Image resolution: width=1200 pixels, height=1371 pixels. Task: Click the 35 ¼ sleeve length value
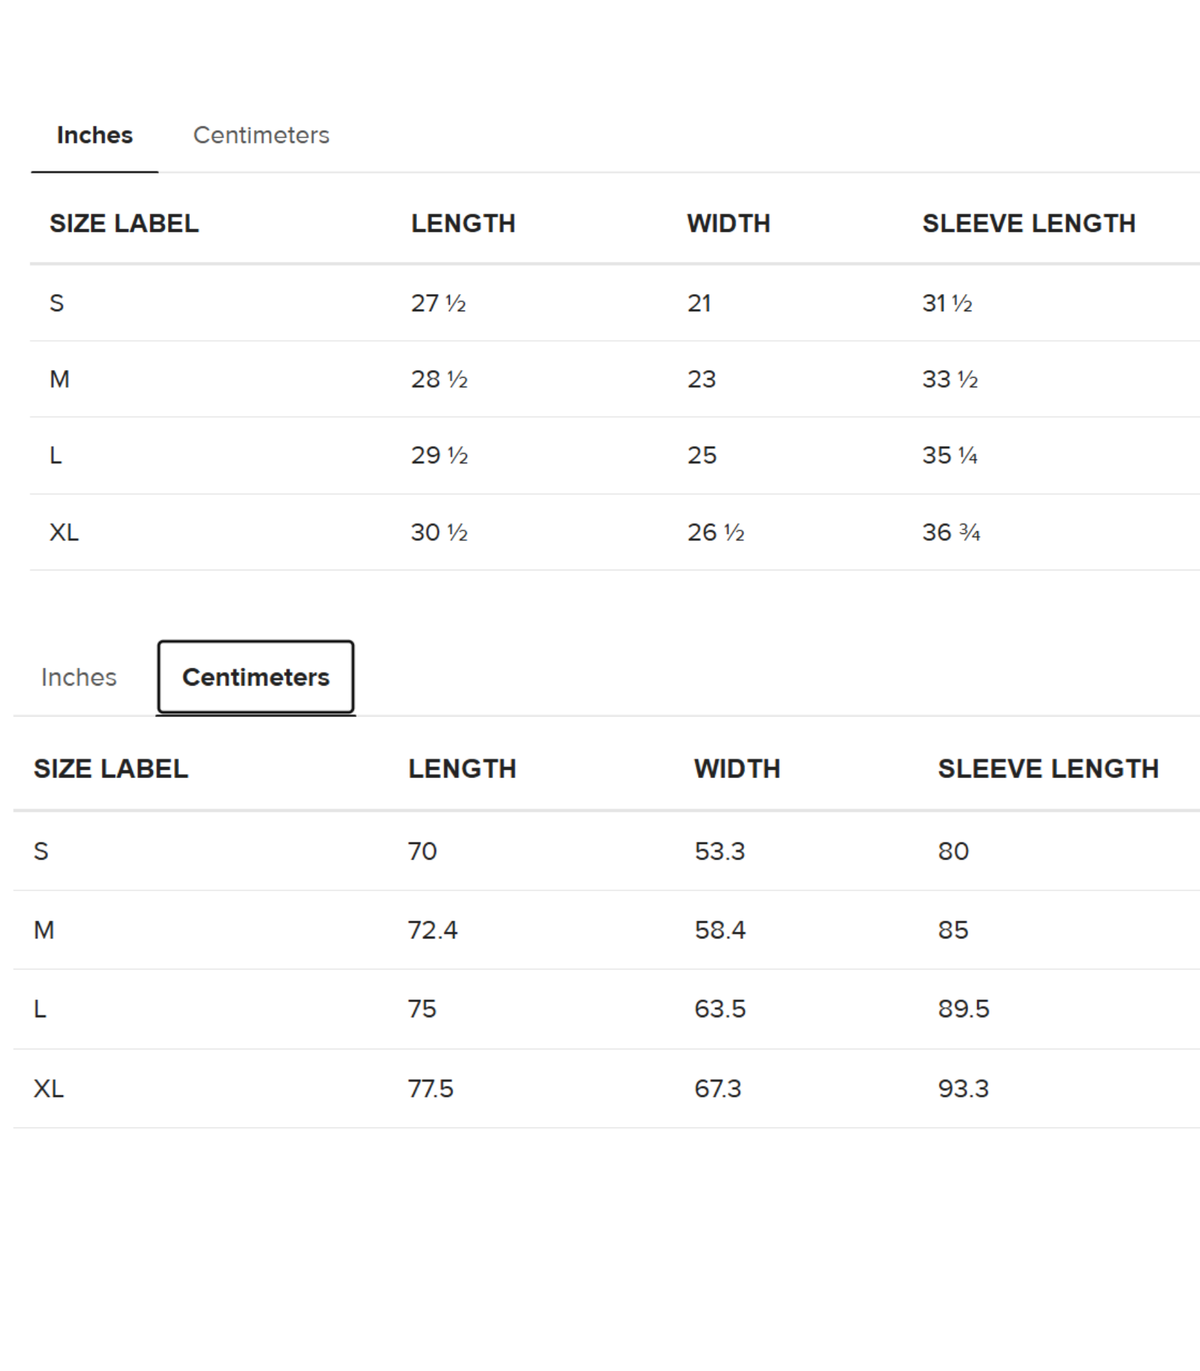click(950, 456)
